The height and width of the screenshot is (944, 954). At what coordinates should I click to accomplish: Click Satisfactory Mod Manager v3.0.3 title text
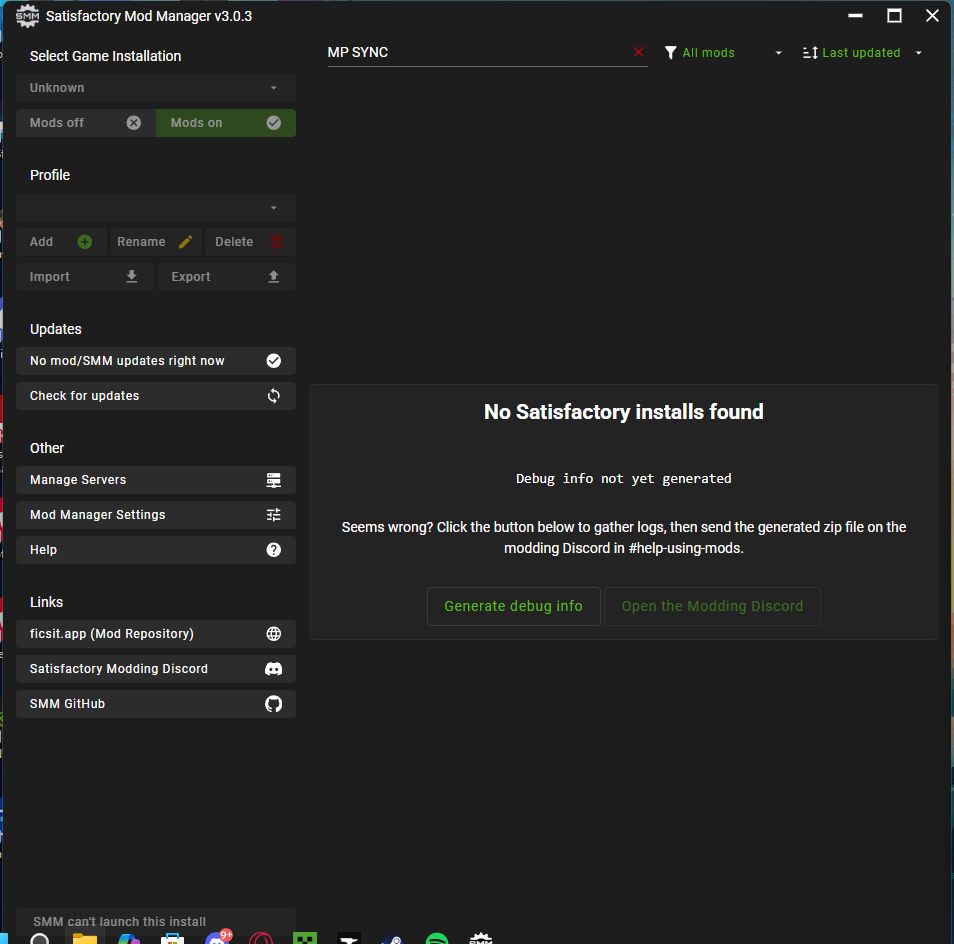click(149, 16)
